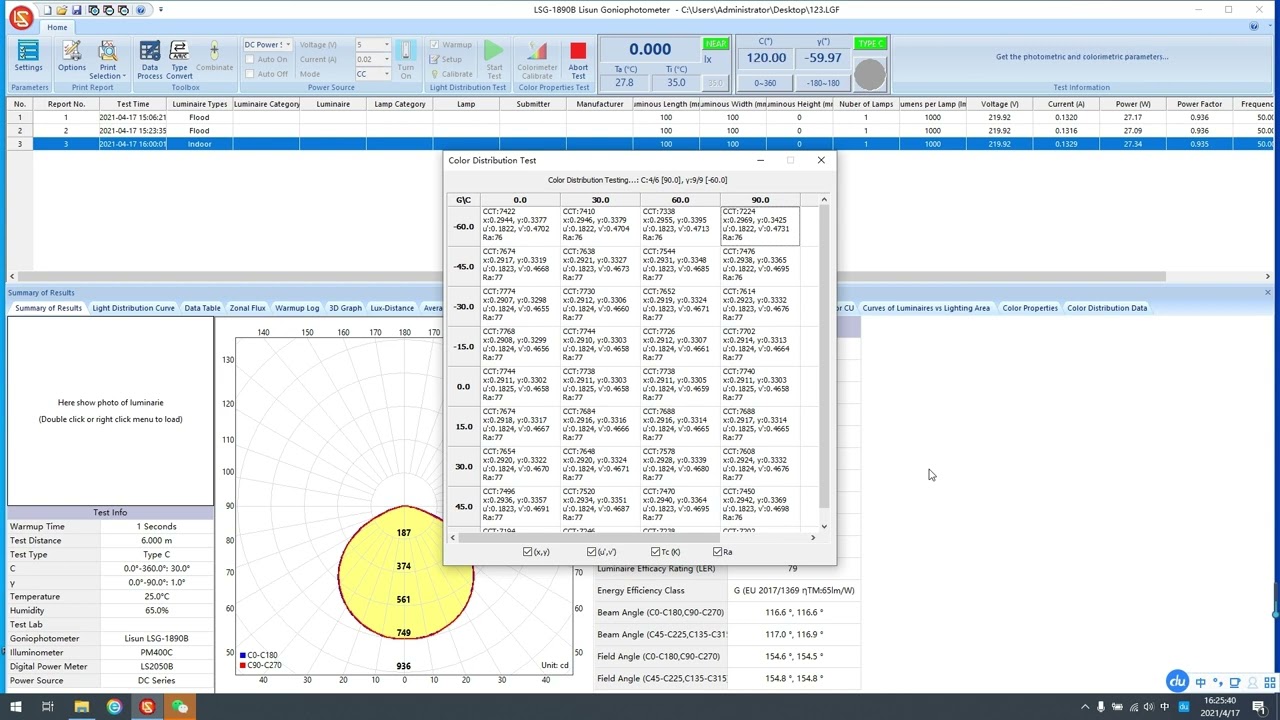This screenshot has width=1280, height=720.
Task: Switch to the Warmup Log tab
Action: pyautogui.click(x=297, y=308)
